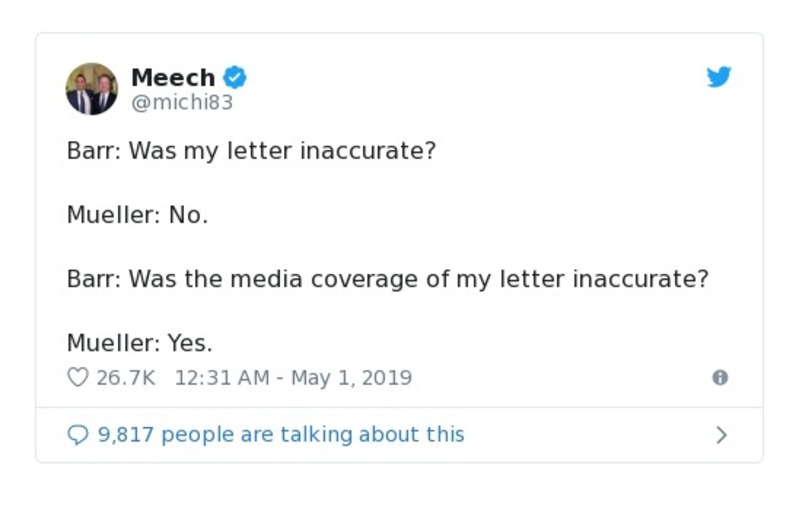Expand the conversation with the right chevron

[721, 435]
